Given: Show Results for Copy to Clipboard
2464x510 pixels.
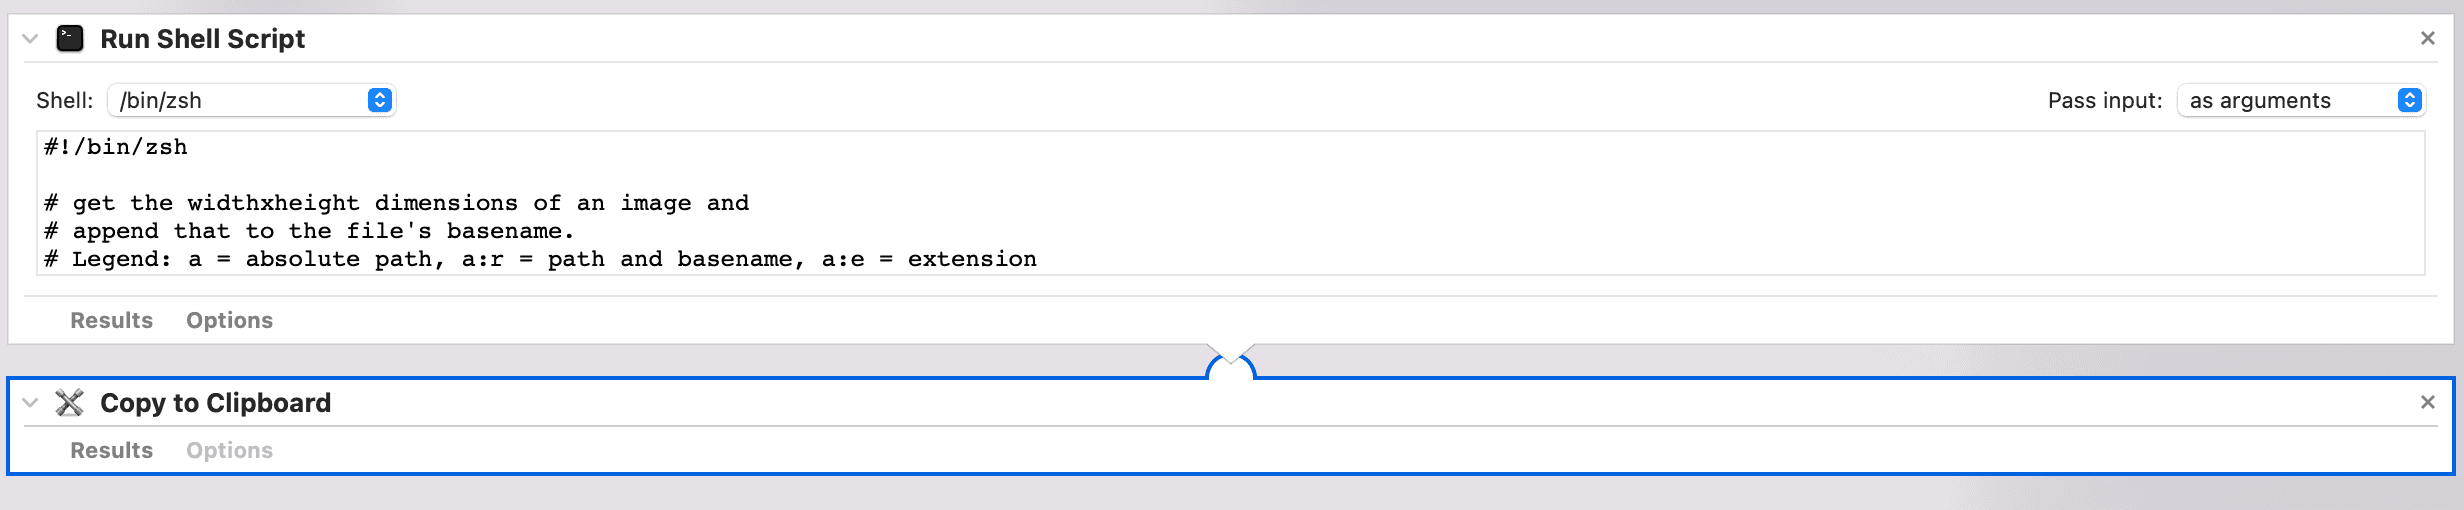Looking at the screenshot, I should pyautogui.click(x=111, y=450).
